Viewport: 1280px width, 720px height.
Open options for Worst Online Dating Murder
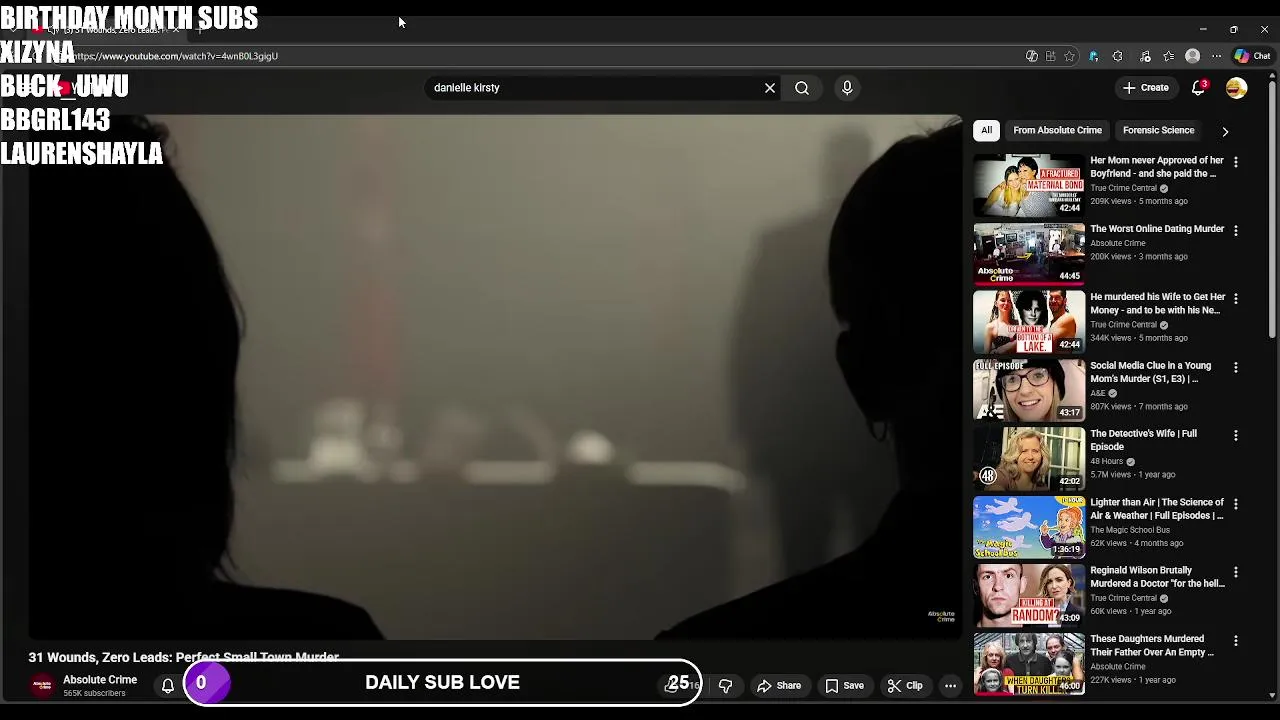1236,230
